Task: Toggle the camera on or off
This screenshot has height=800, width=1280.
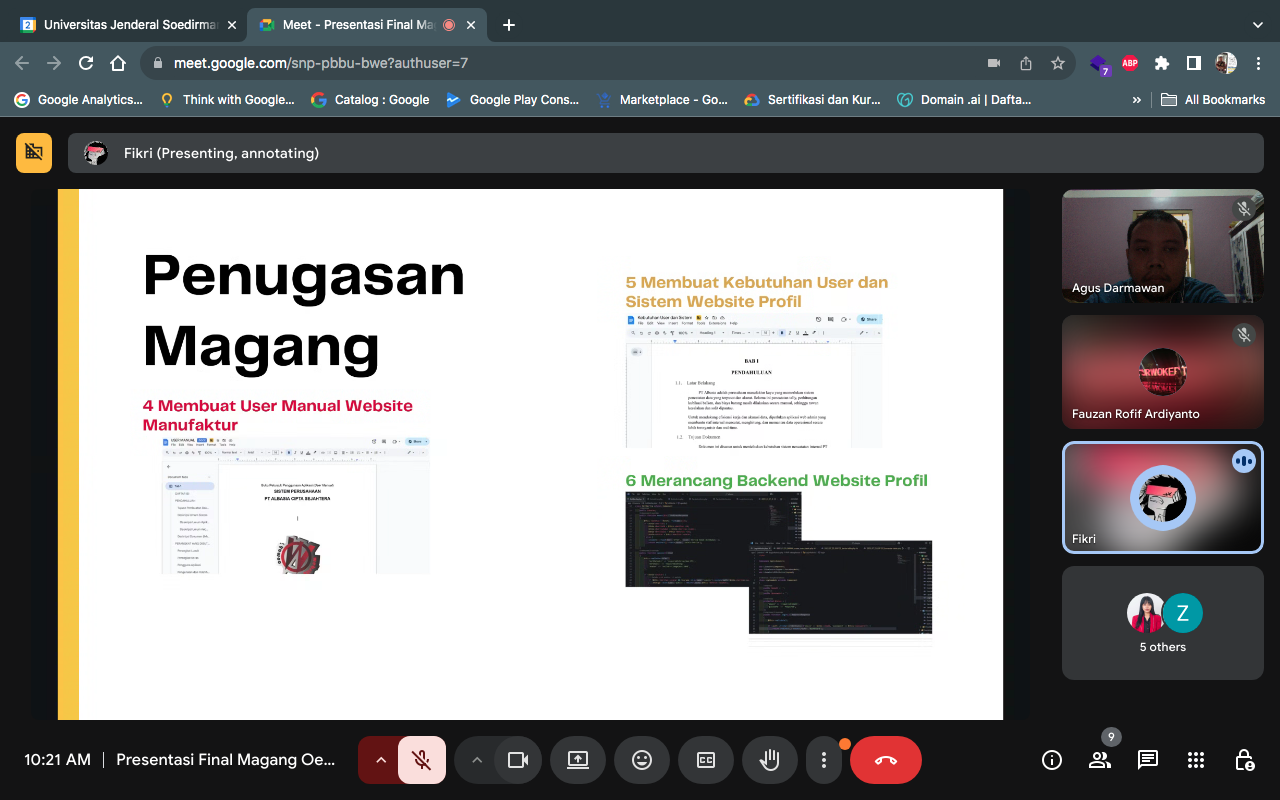Action: tap(518, 760)
